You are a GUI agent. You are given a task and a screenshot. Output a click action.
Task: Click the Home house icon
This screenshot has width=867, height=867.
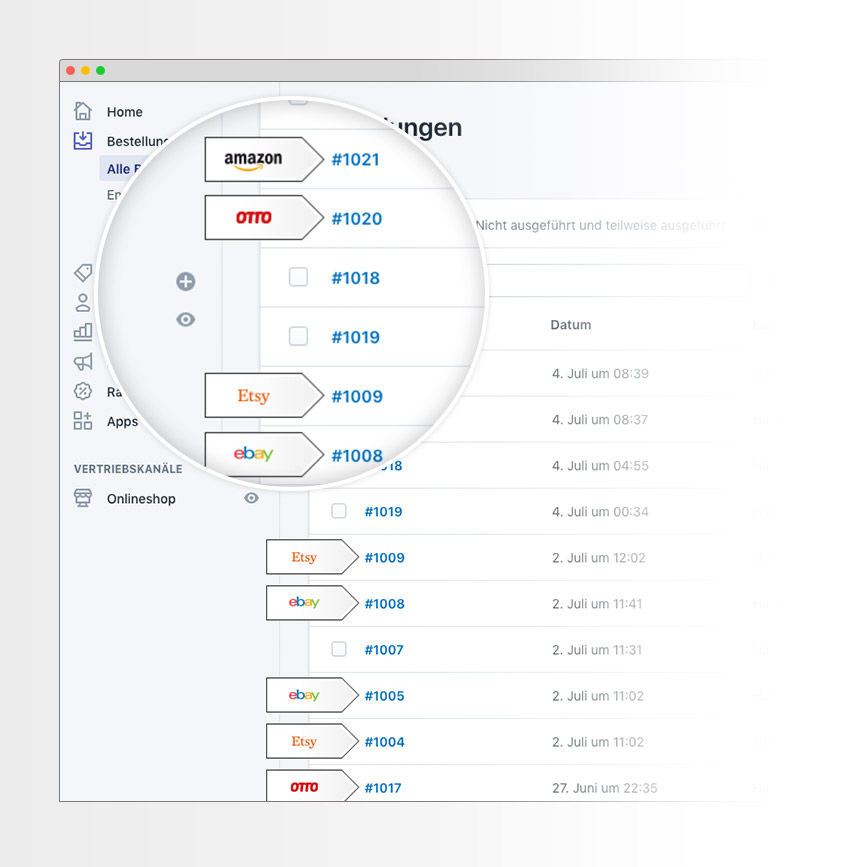click(x=83, y=111)
